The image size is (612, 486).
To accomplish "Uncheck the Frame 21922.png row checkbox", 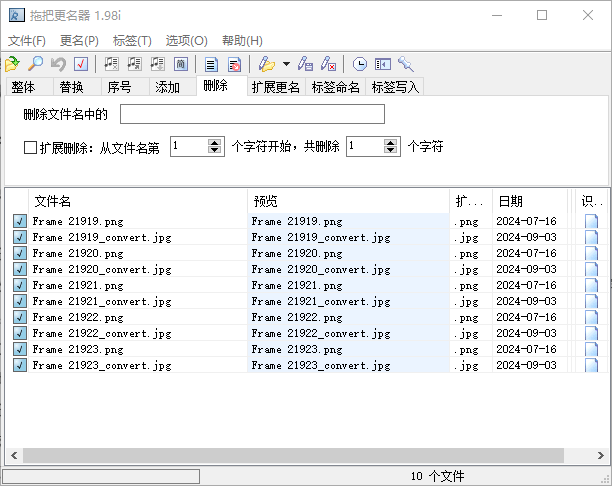I will click(x=20, y=317).
